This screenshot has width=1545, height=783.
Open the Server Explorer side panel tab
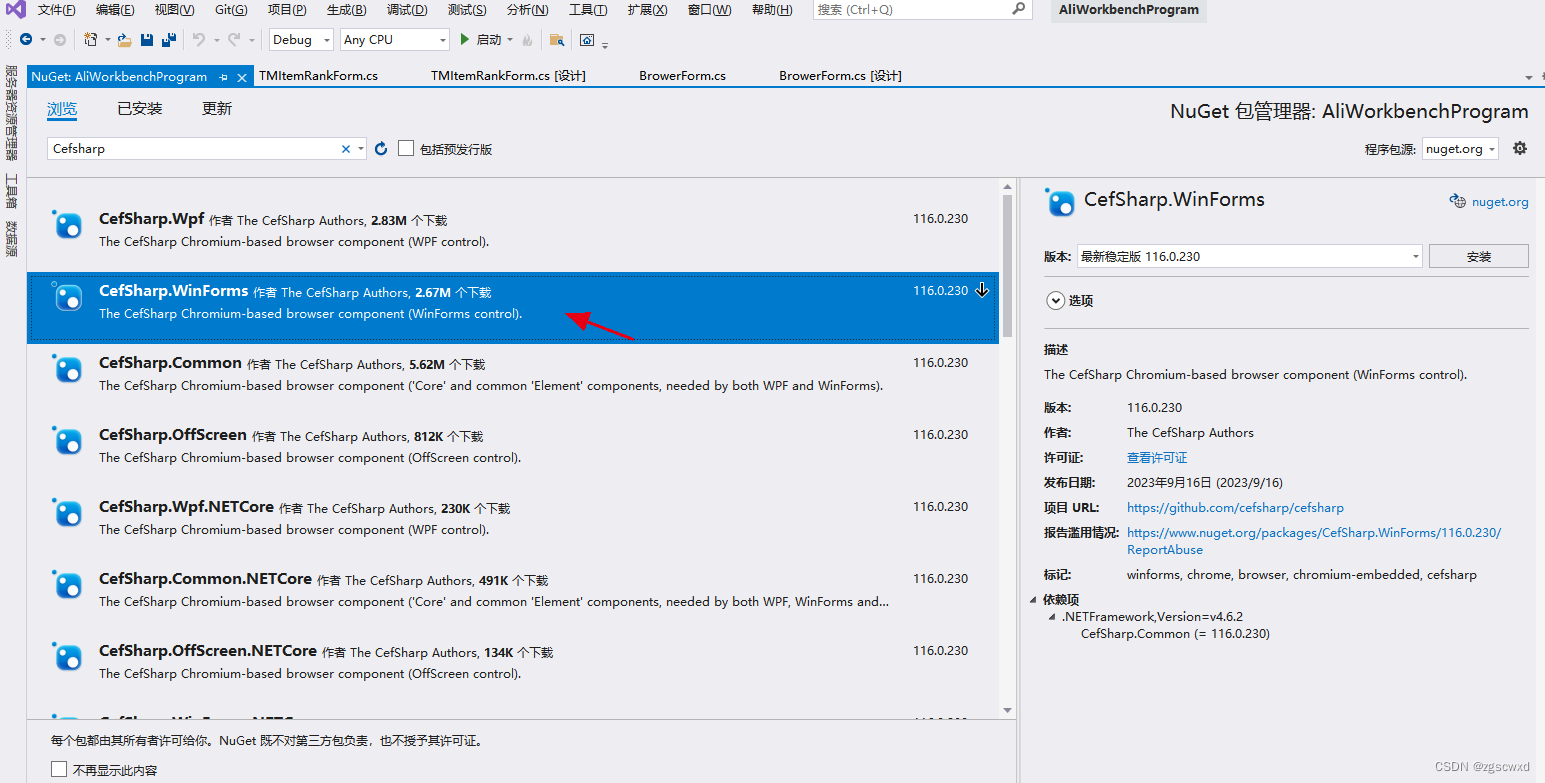coord(12,112)
